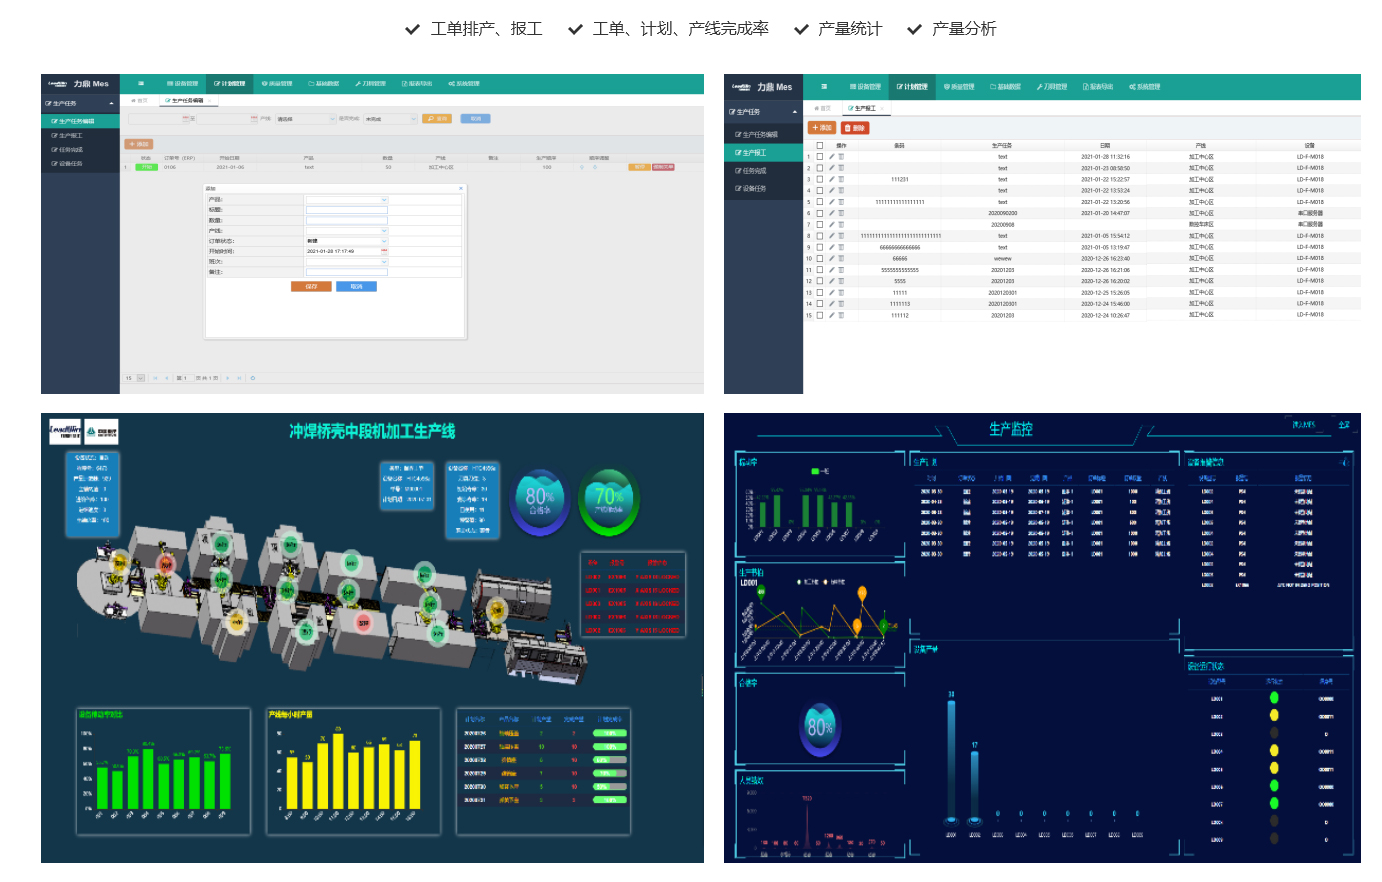Tick checkbox for row with barcode 111112
Viewport: 1382px width, 882px height.
[x=820, y=315]
